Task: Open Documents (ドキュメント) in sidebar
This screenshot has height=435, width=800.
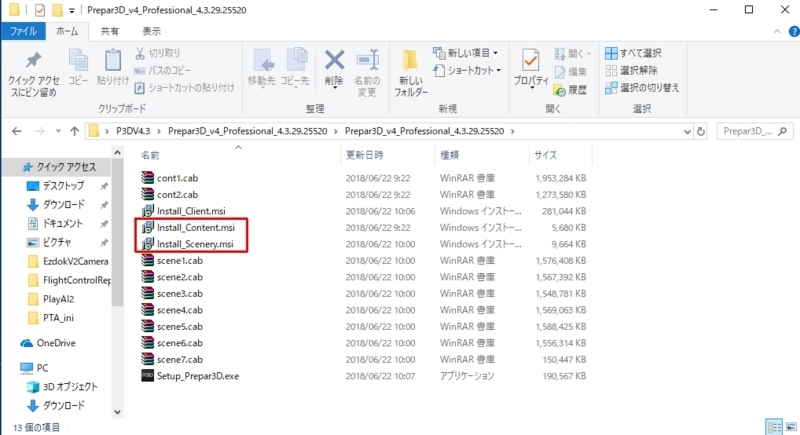Action: click(x=62, y=223)
